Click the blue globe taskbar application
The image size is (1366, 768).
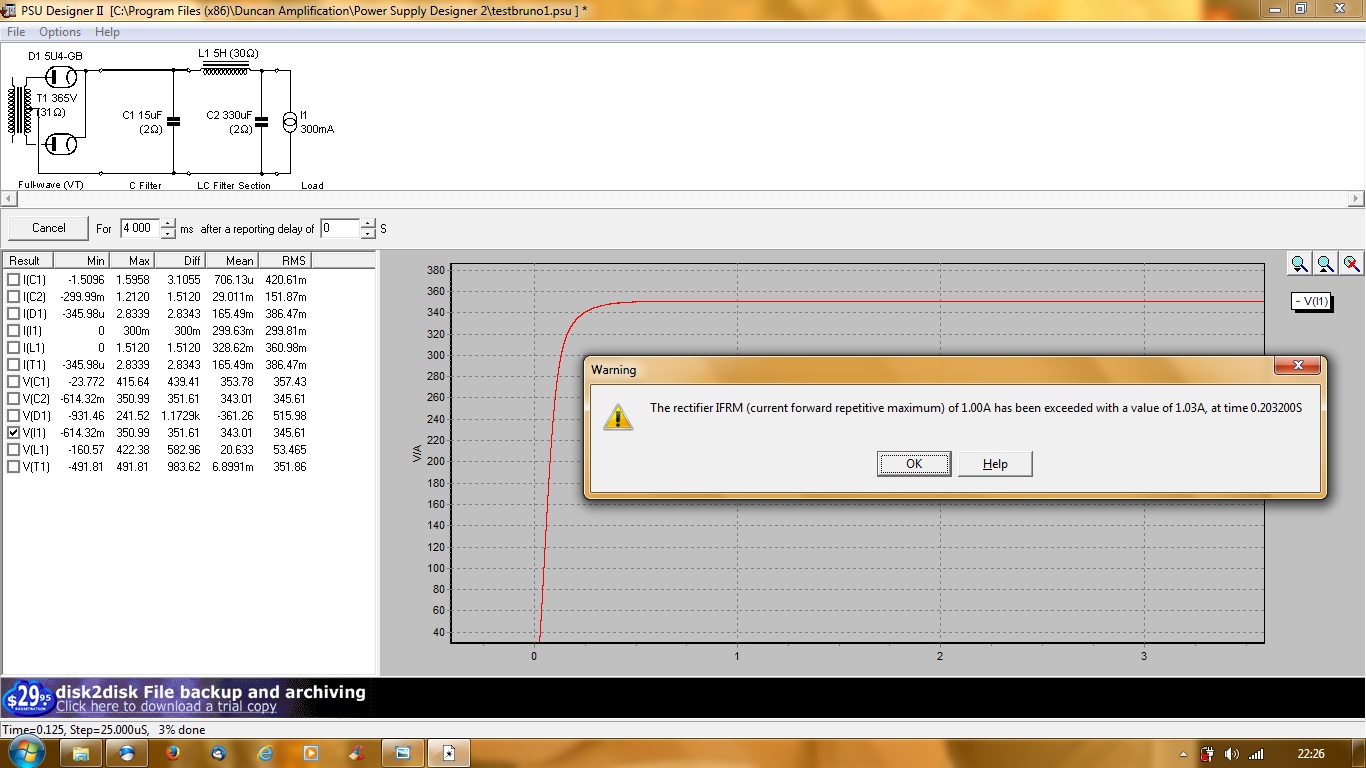click(127, 752)
